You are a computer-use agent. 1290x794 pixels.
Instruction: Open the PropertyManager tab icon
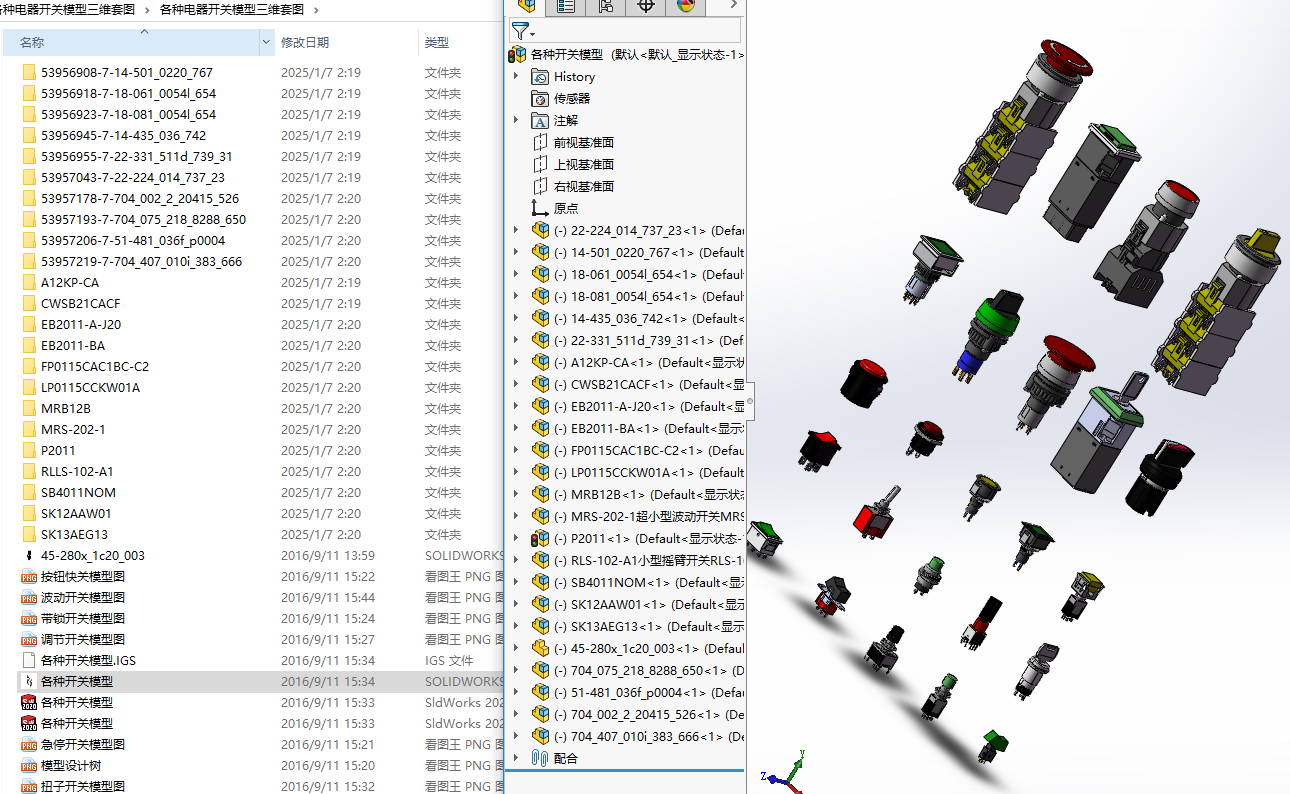click(x=566, y=6)
